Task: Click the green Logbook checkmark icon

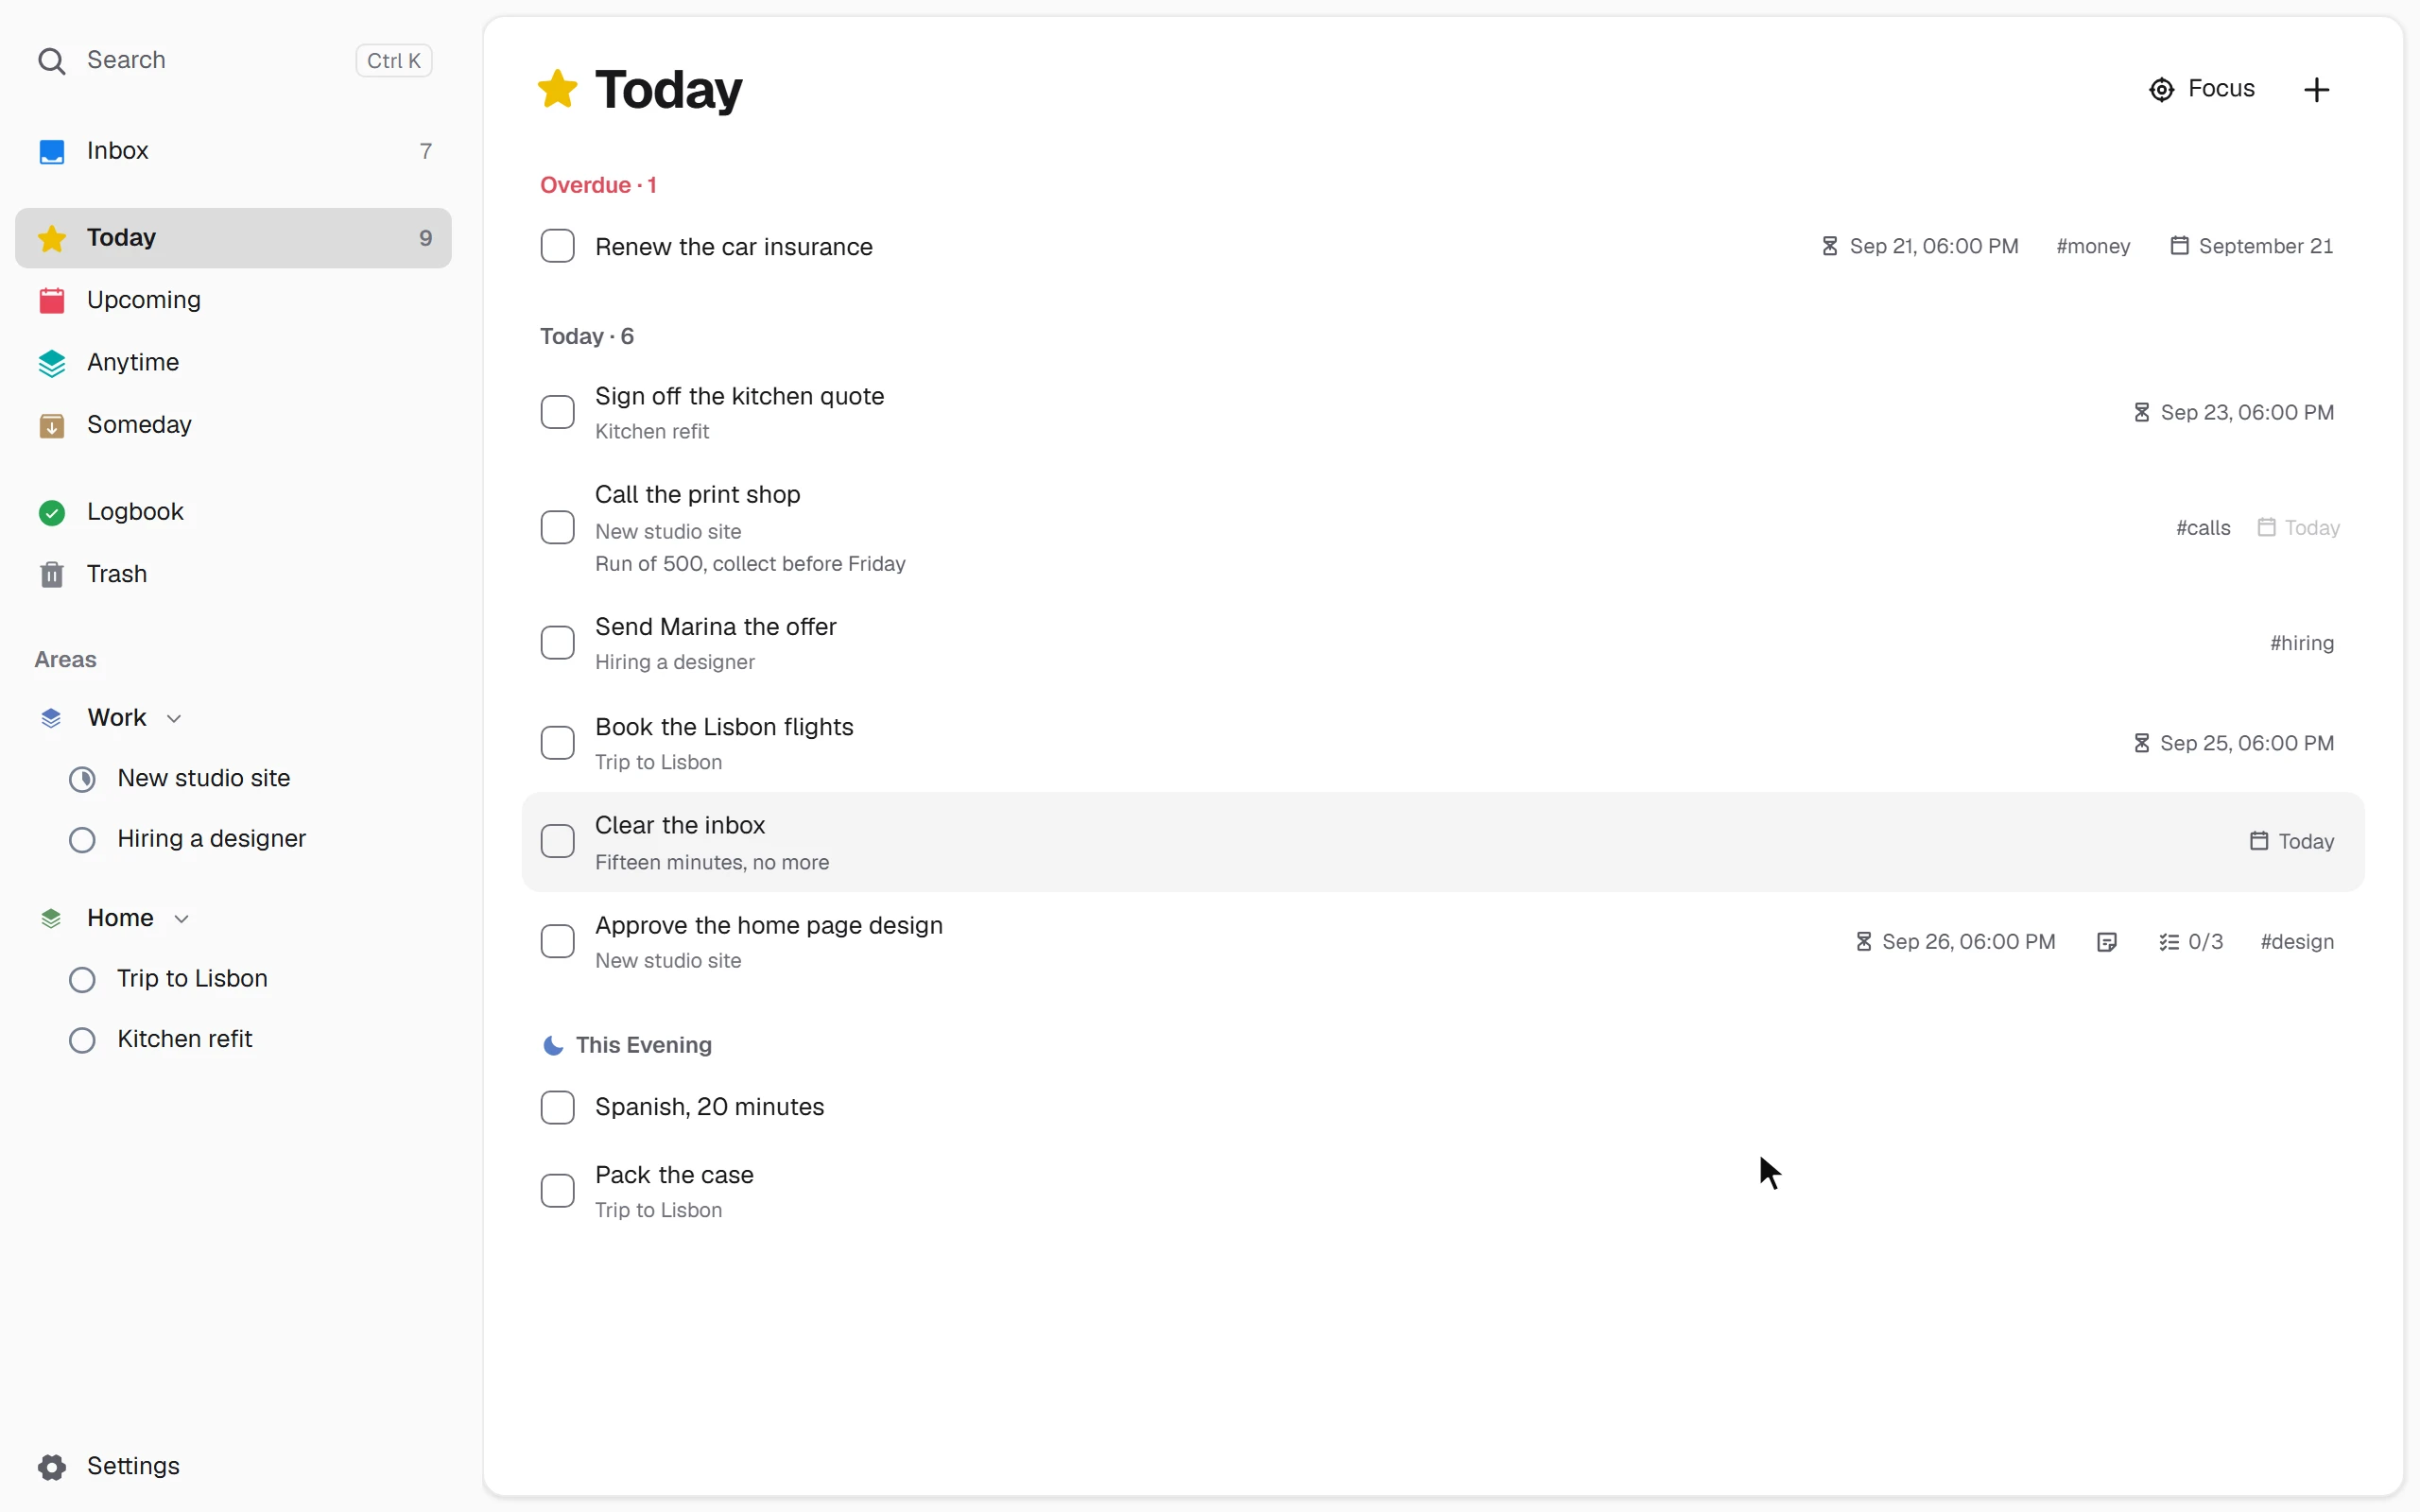Action: (x=51, y=512)
